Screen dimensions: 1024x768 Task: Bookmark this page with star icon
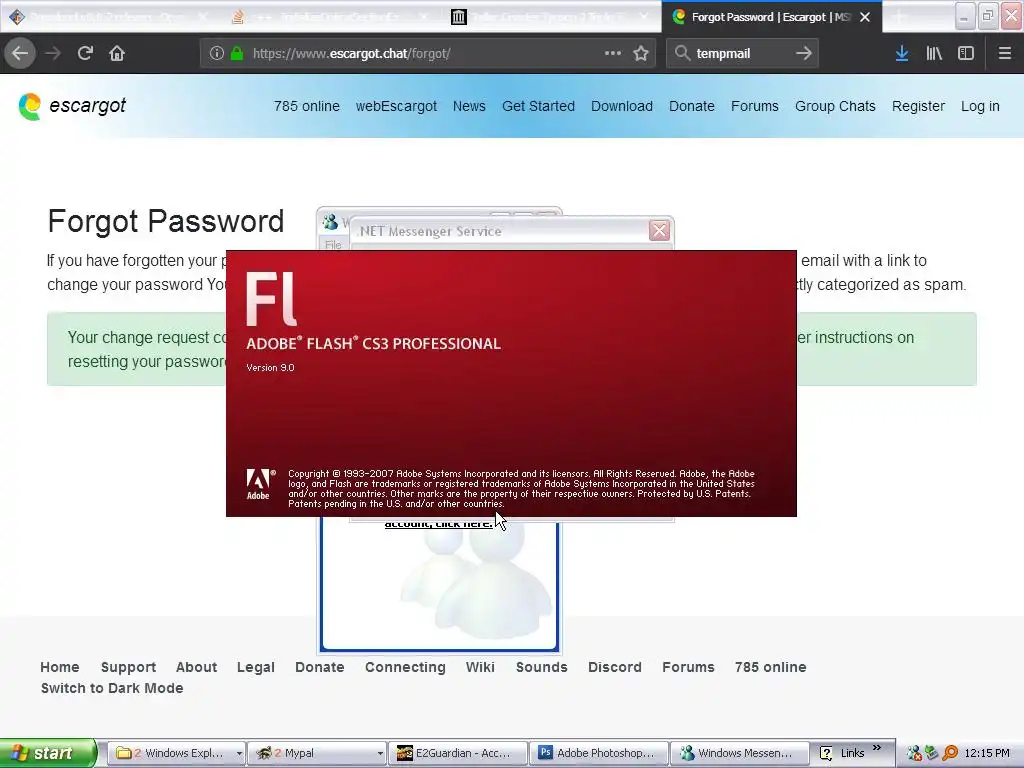[x=641, y=54]
